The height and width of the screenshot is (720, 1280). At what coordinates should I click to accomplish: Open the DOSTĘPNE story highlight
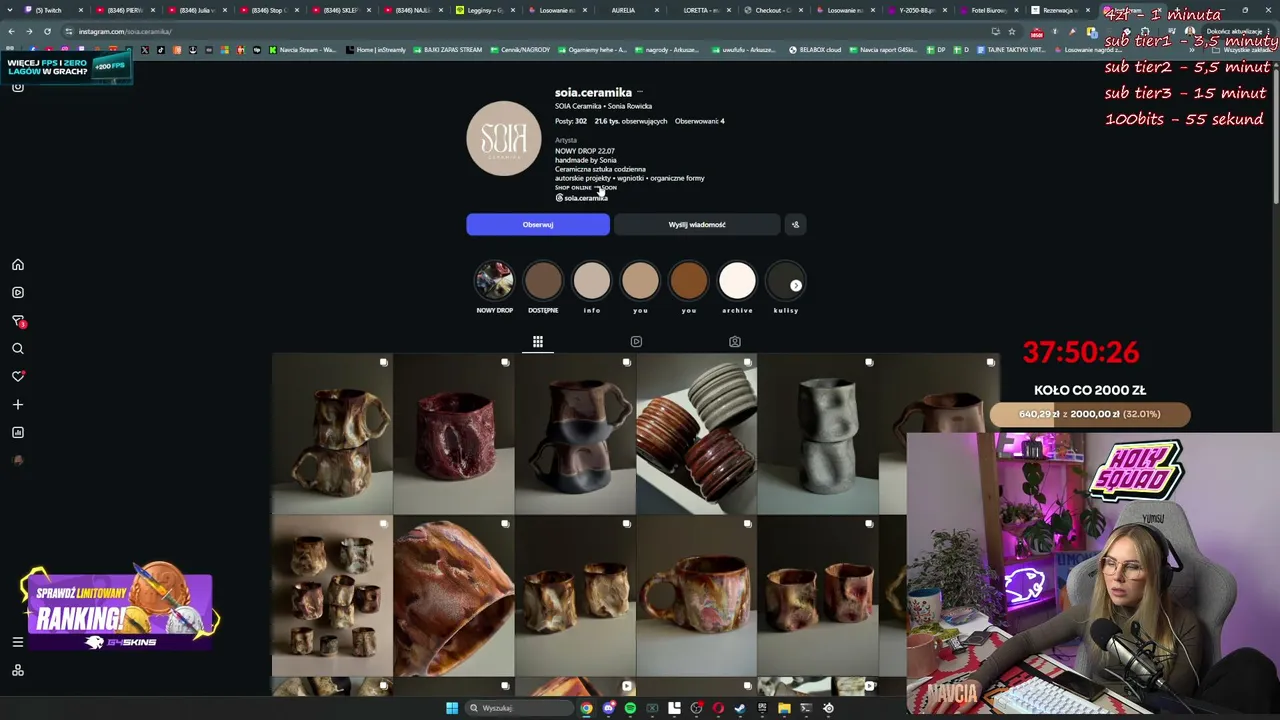[543, 281]
